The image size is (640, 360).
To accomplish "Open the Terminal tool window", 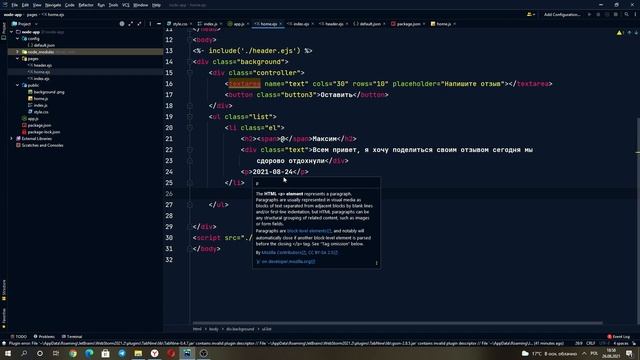I will 72,337.
